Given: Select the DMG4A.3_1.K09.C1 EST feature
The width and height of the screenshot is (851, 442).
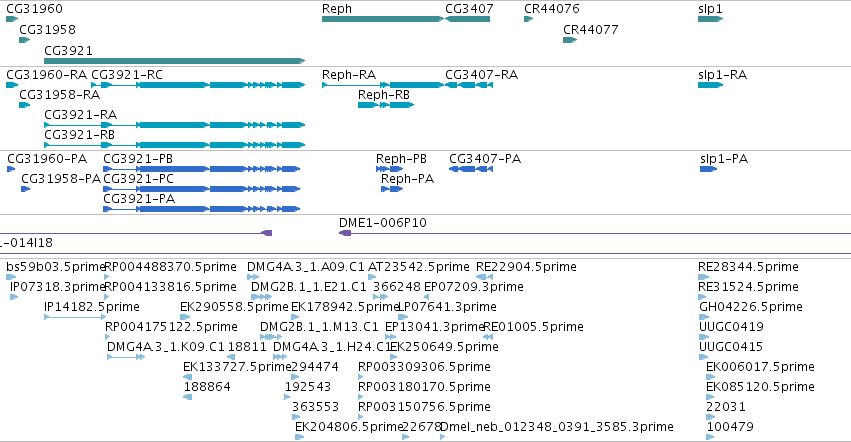Looking at the screenshot, I should point(126,357).
